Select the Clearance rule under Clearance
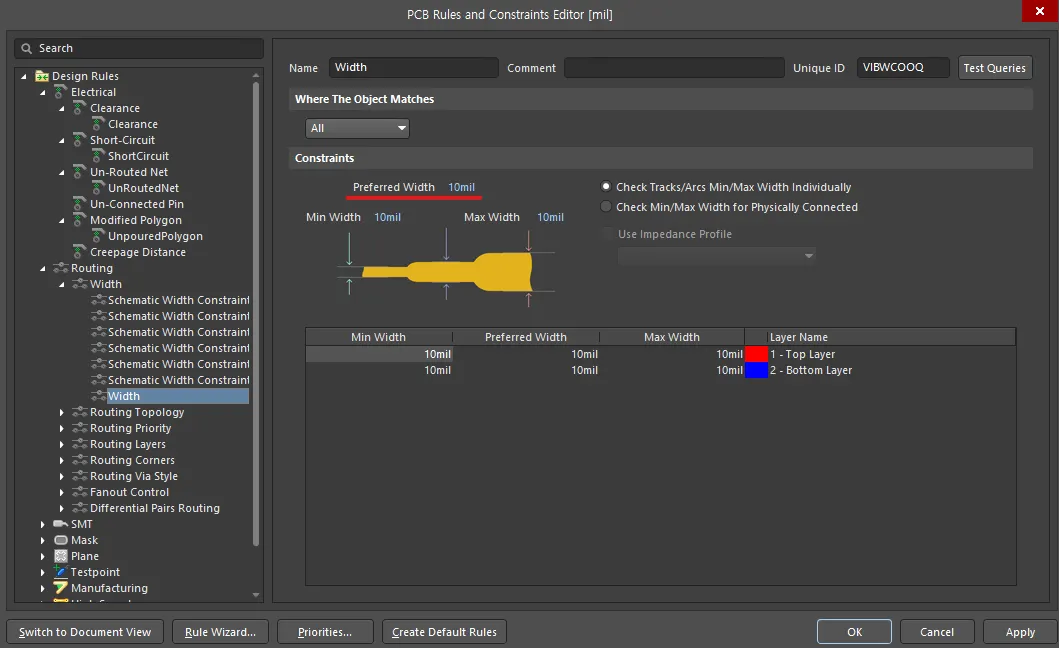Image resolution: width=1059 pixels, height=648 pixels. click(132, 124)
